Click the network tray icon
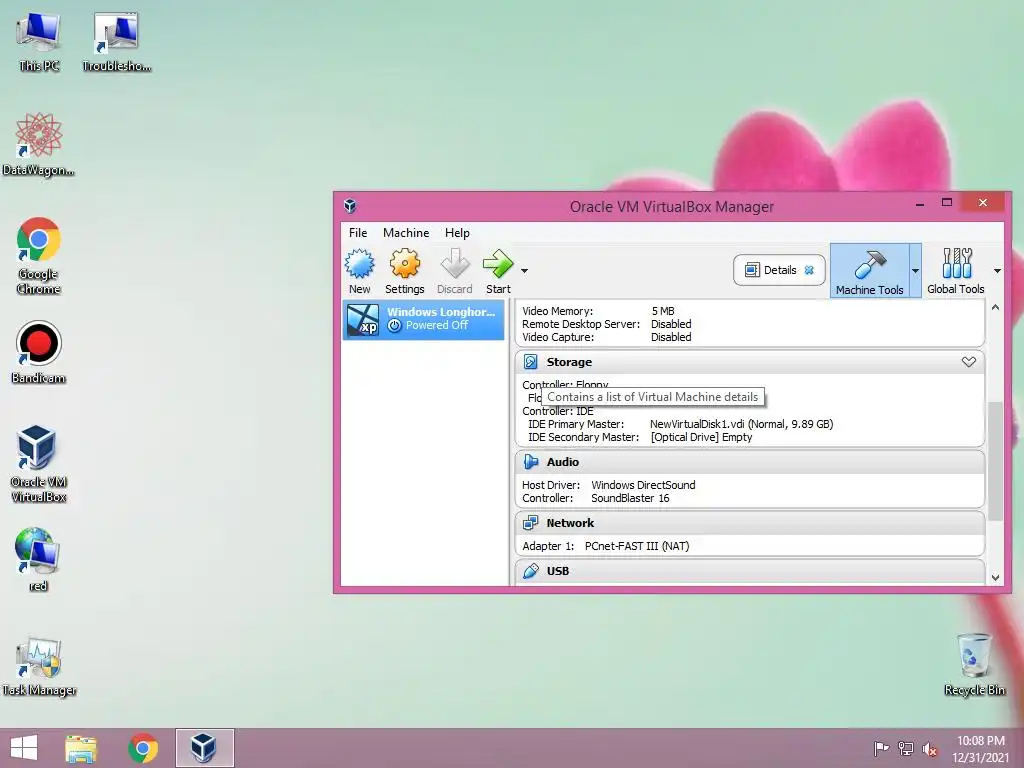Viewport: 1024px width, 768px height. coord(906,748)
